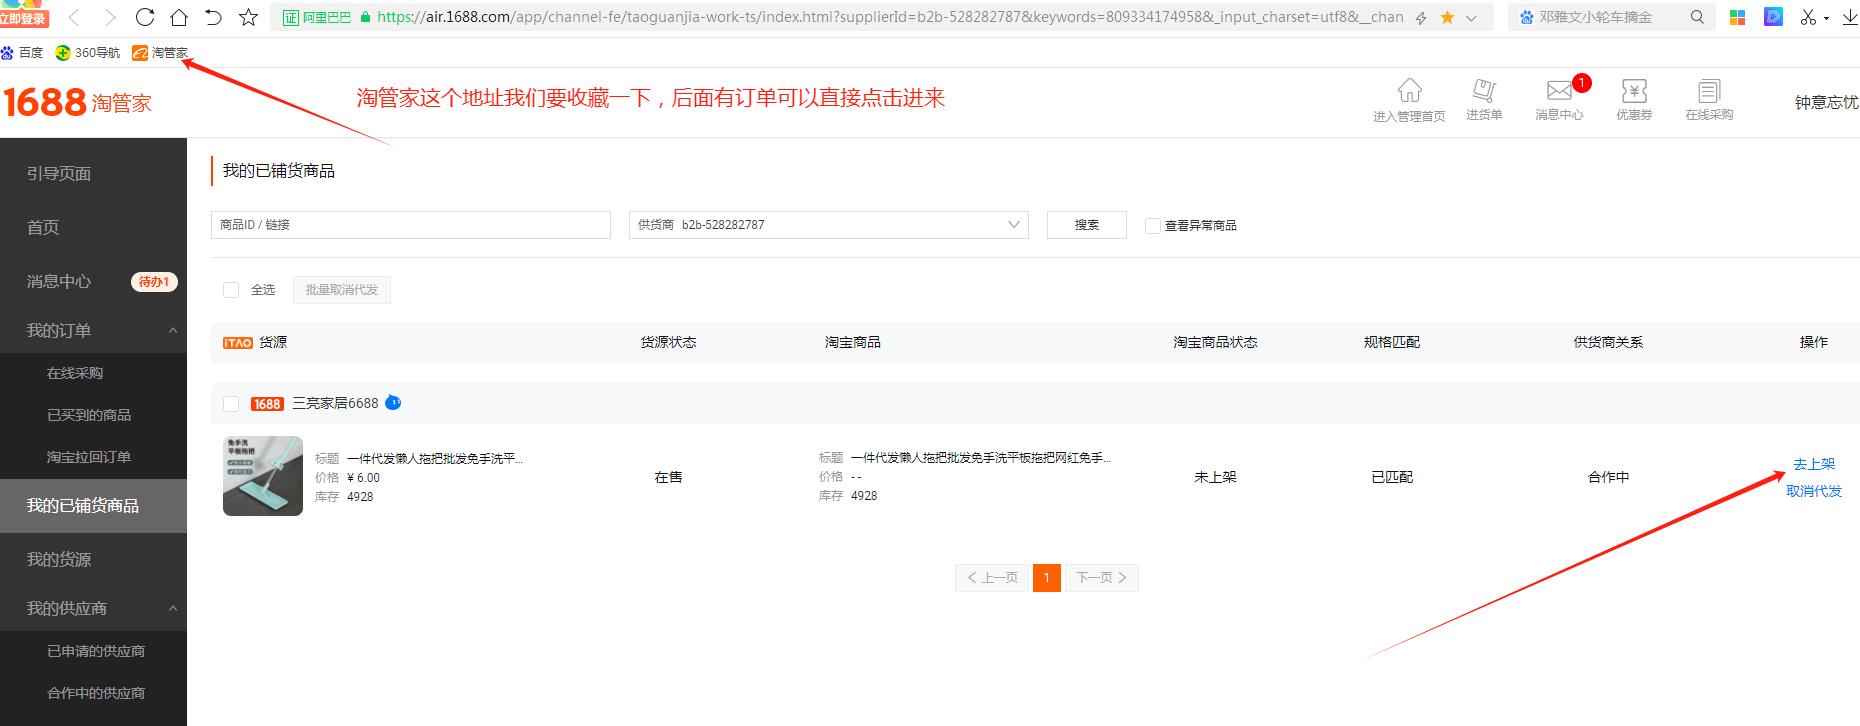Click 取消代发 link

coord(1814,491)
